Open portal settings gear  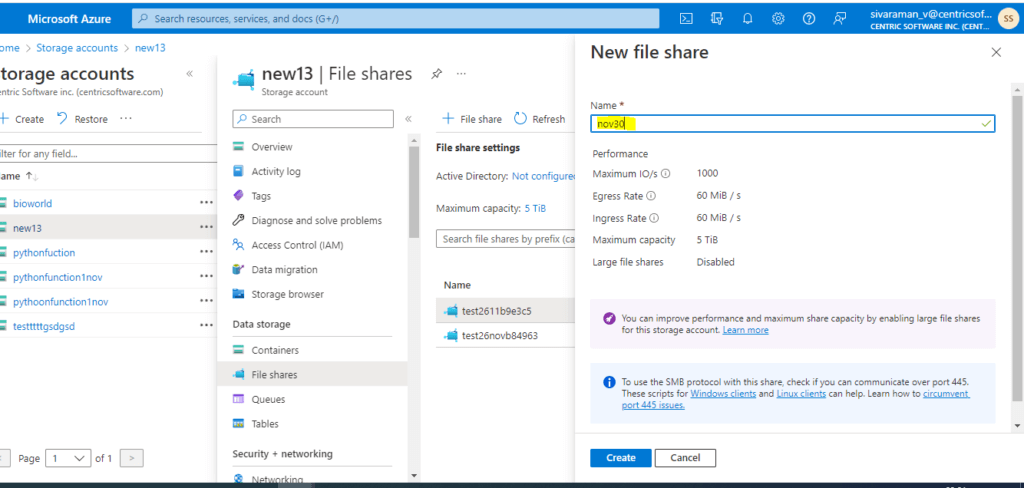[778, 19]
